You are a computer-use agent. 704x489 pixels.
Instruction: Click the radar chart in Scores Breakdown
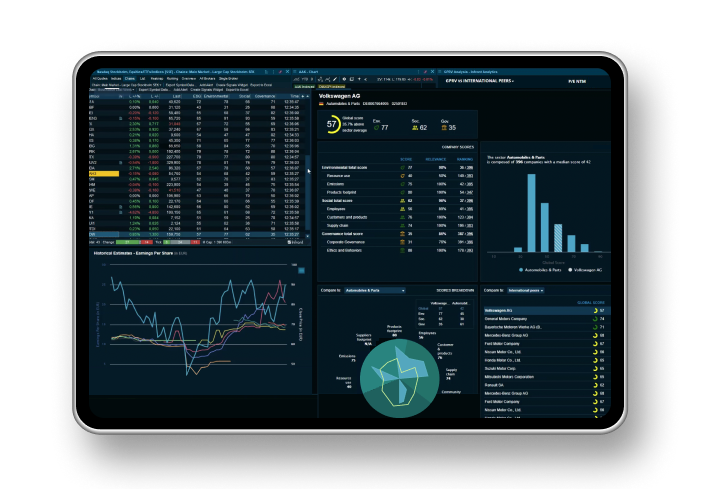point(399,378)
